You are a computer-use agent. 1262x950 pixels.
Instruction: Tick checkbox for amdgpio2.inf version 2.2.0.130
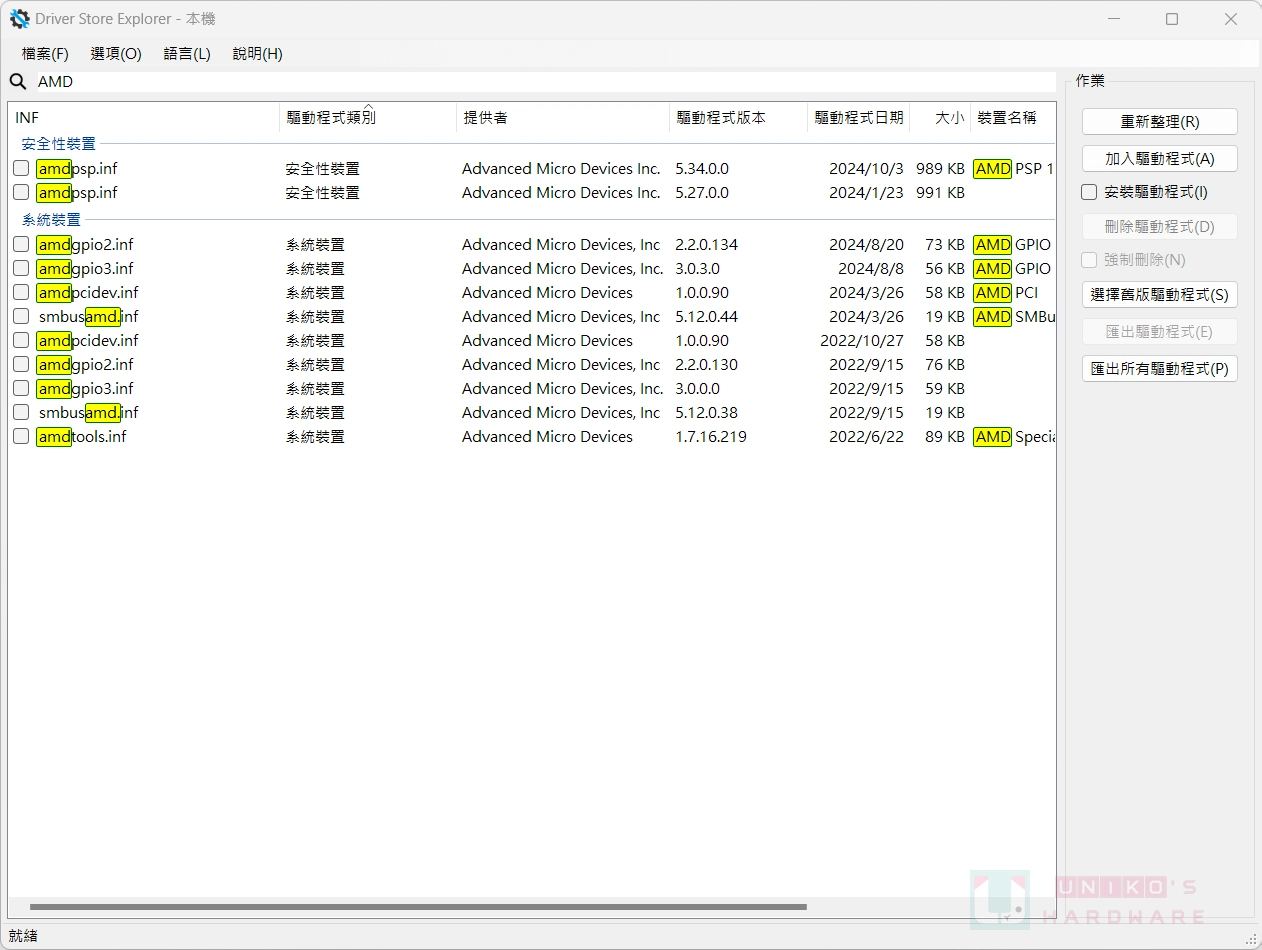[x=21, y=365]
